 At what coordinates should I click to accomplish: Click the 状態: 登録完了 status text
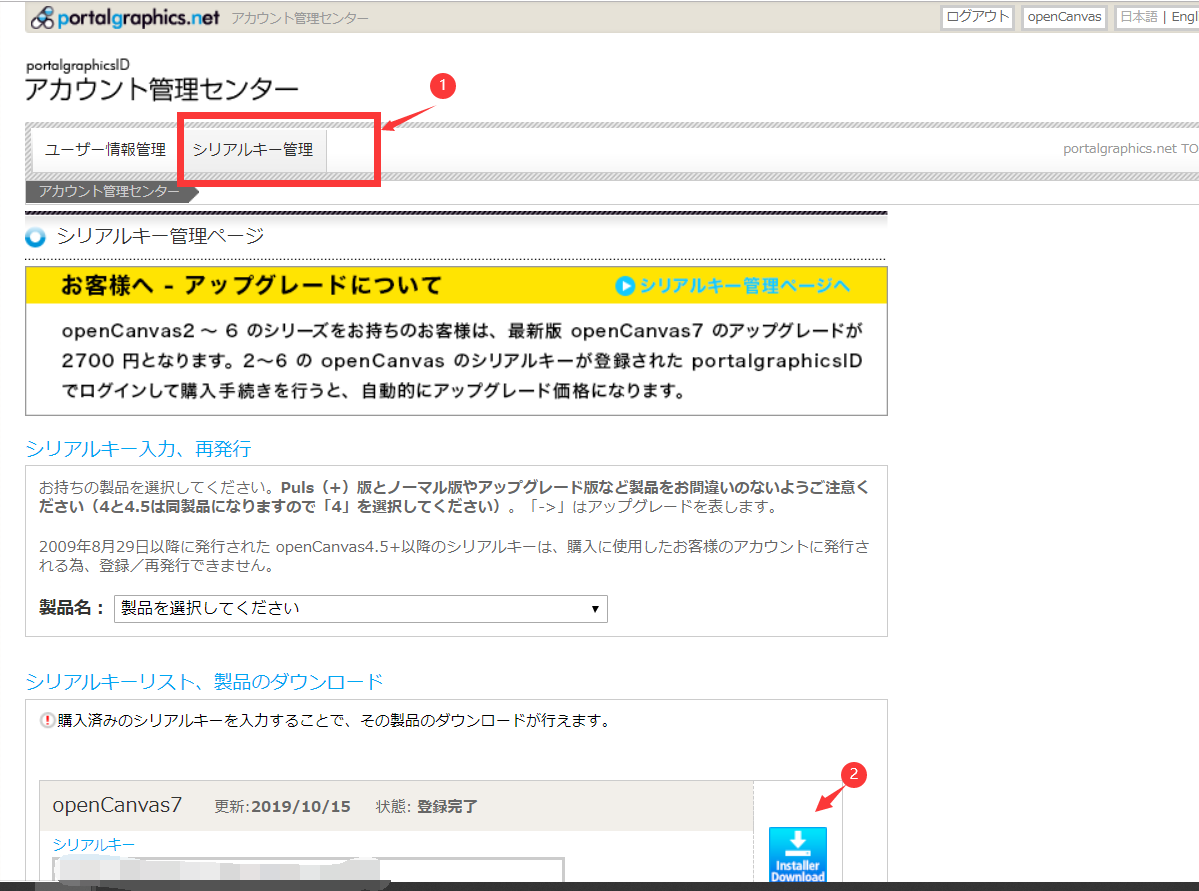click(x=427, y=807)
